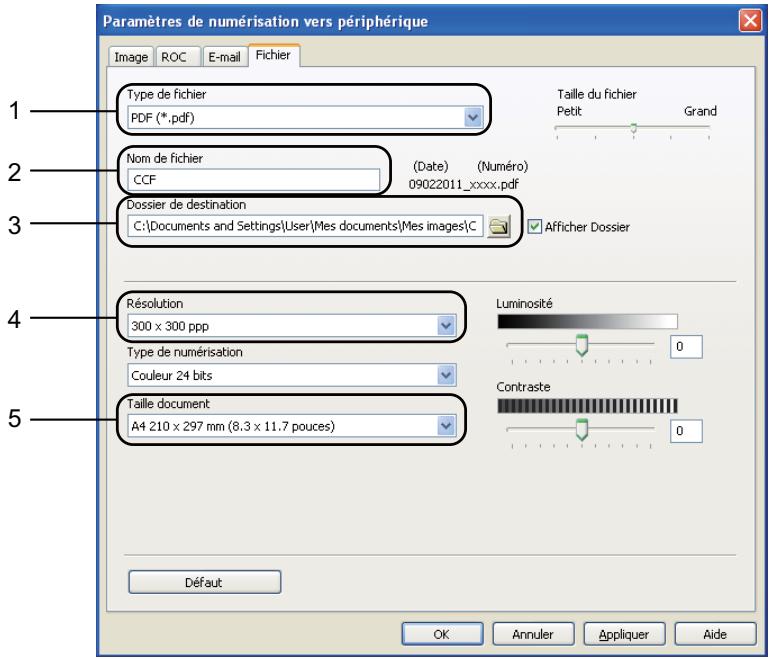Close the dialog with the red X
Viewport: 770px width, 659px height.
(x=750, y=21)
